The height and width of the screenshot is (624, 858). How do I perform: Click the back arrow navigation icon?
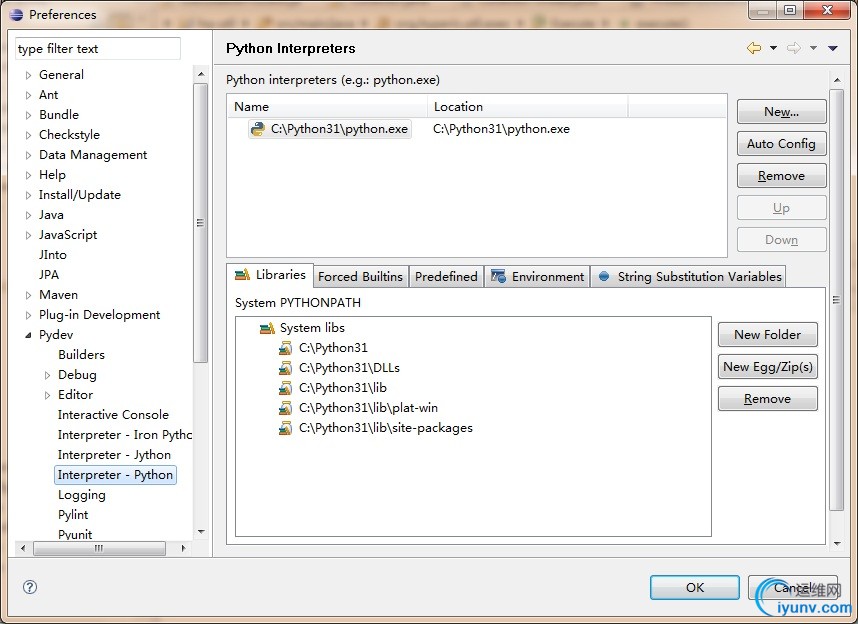754,48
